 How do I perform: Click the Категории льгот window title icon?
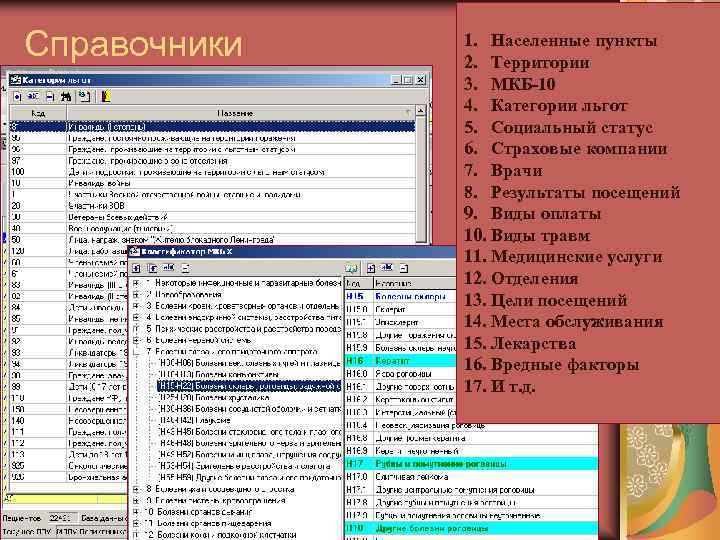coord(15,80)
